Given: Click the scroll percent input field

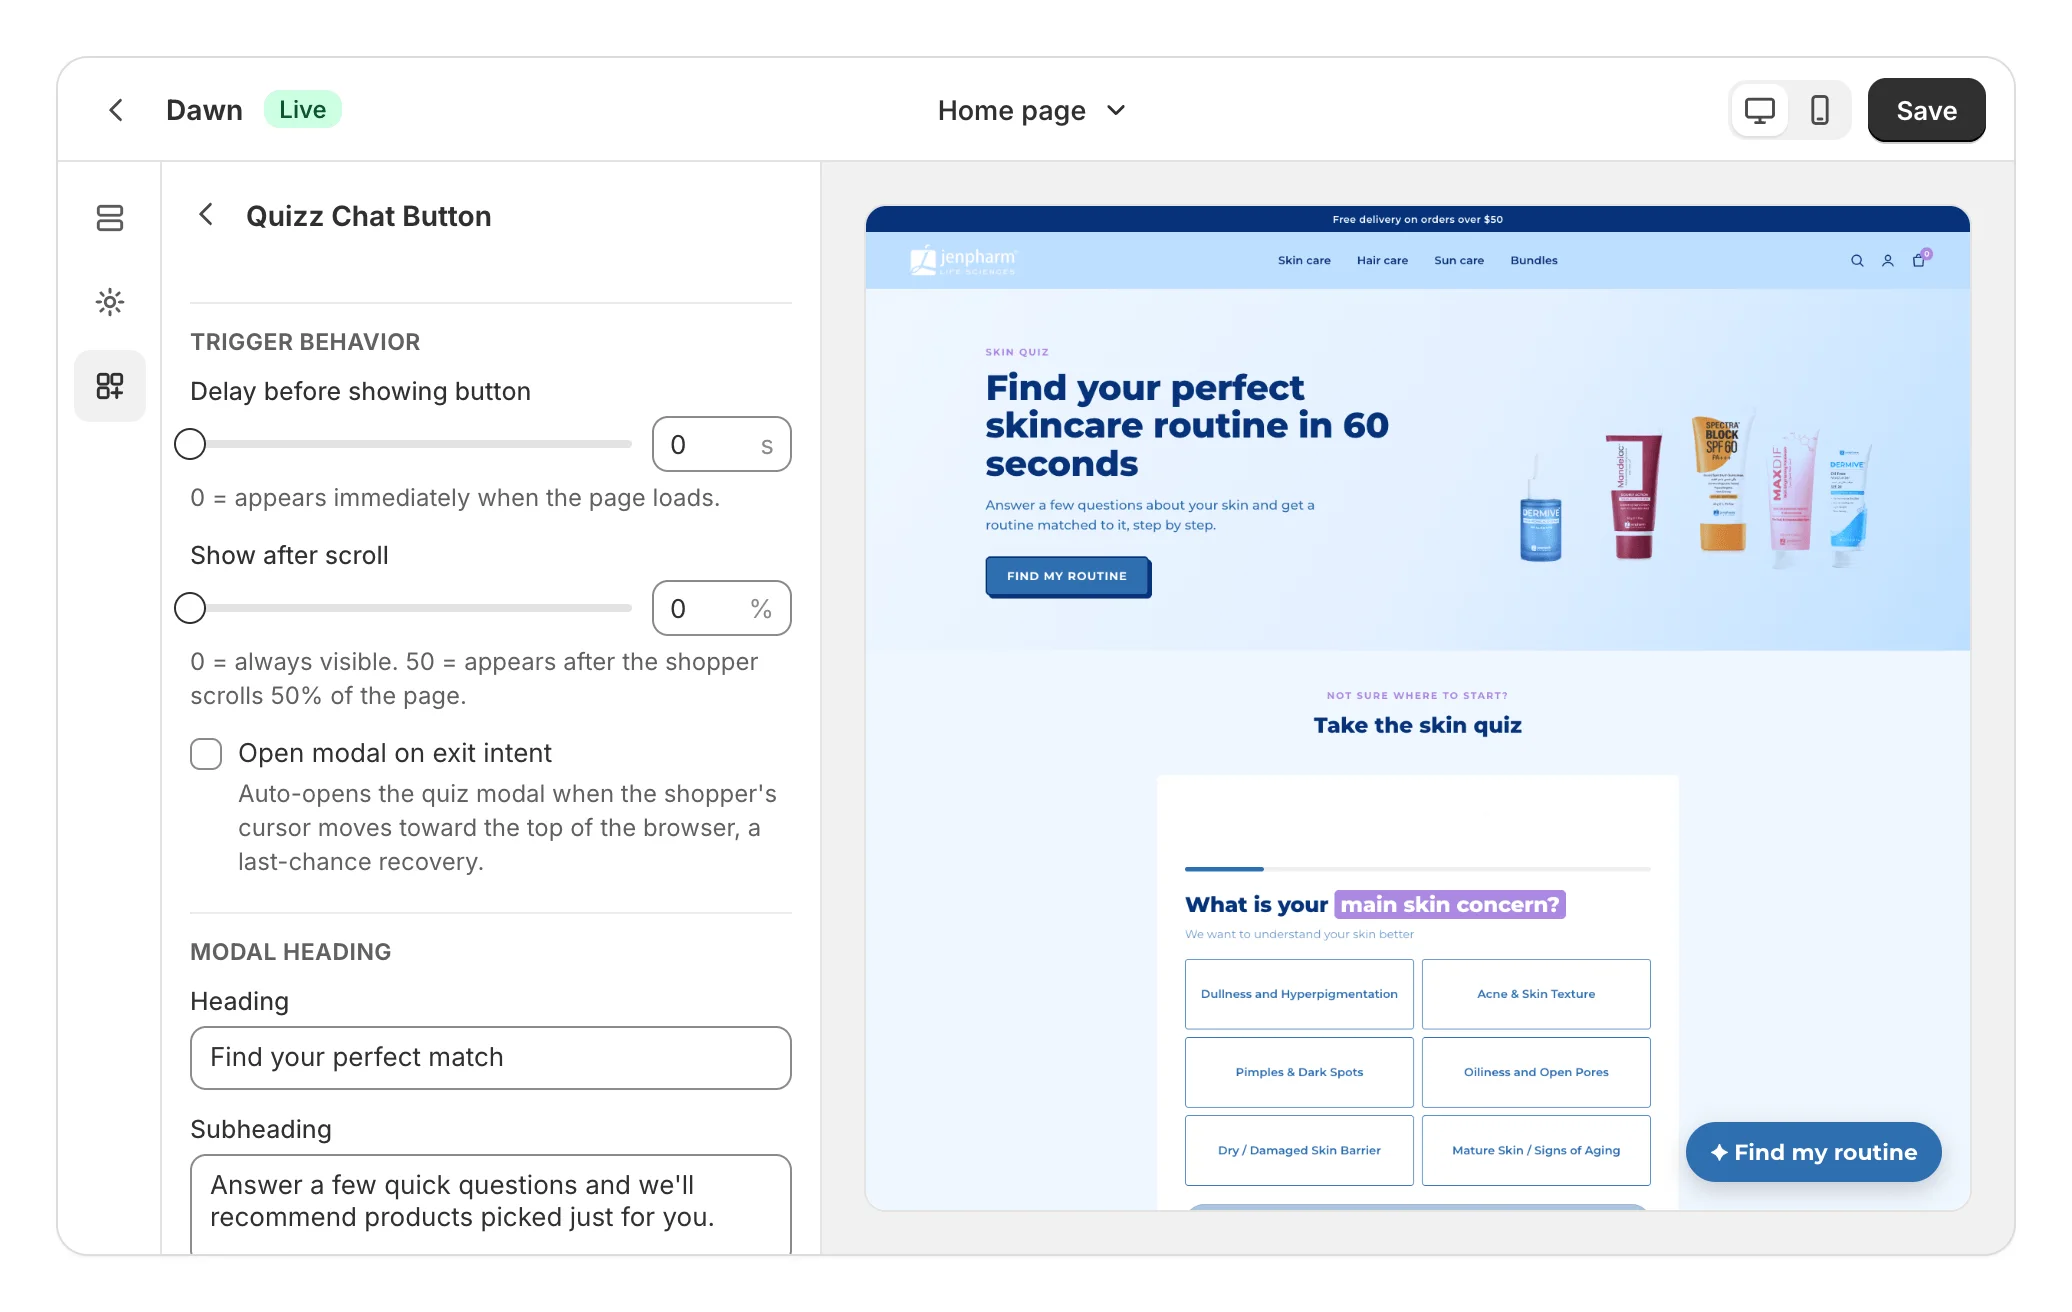Looking at the screenshot, I should (x=721, y=608).
